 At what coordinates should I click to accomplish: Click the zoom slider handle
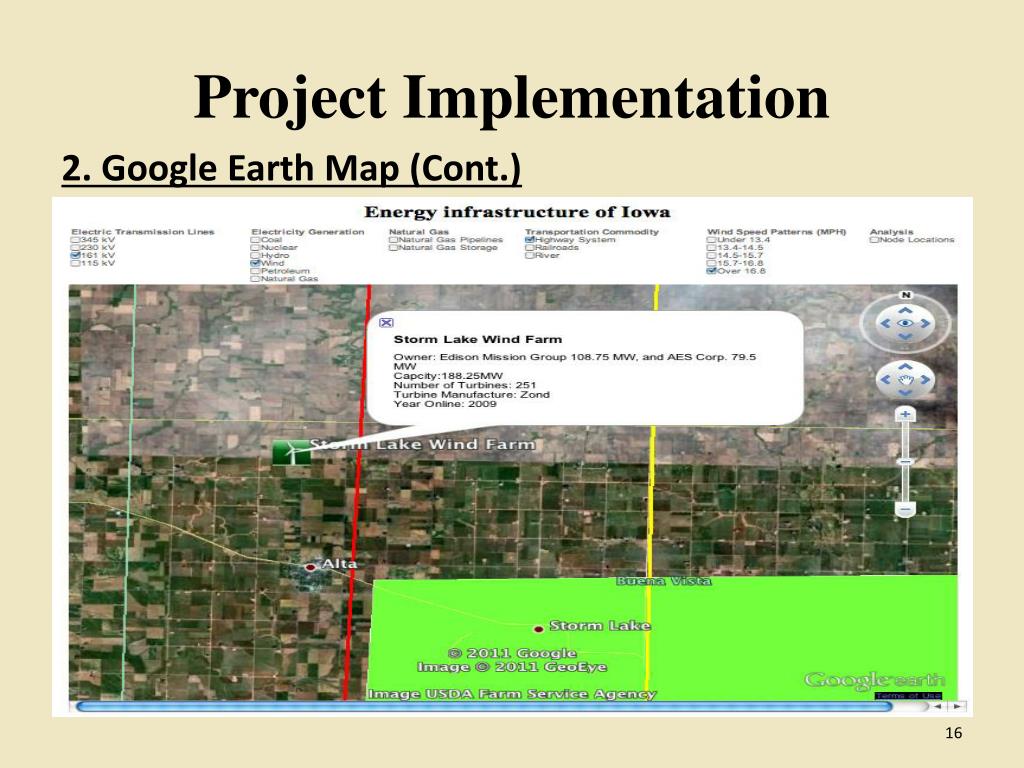[905, 462]
